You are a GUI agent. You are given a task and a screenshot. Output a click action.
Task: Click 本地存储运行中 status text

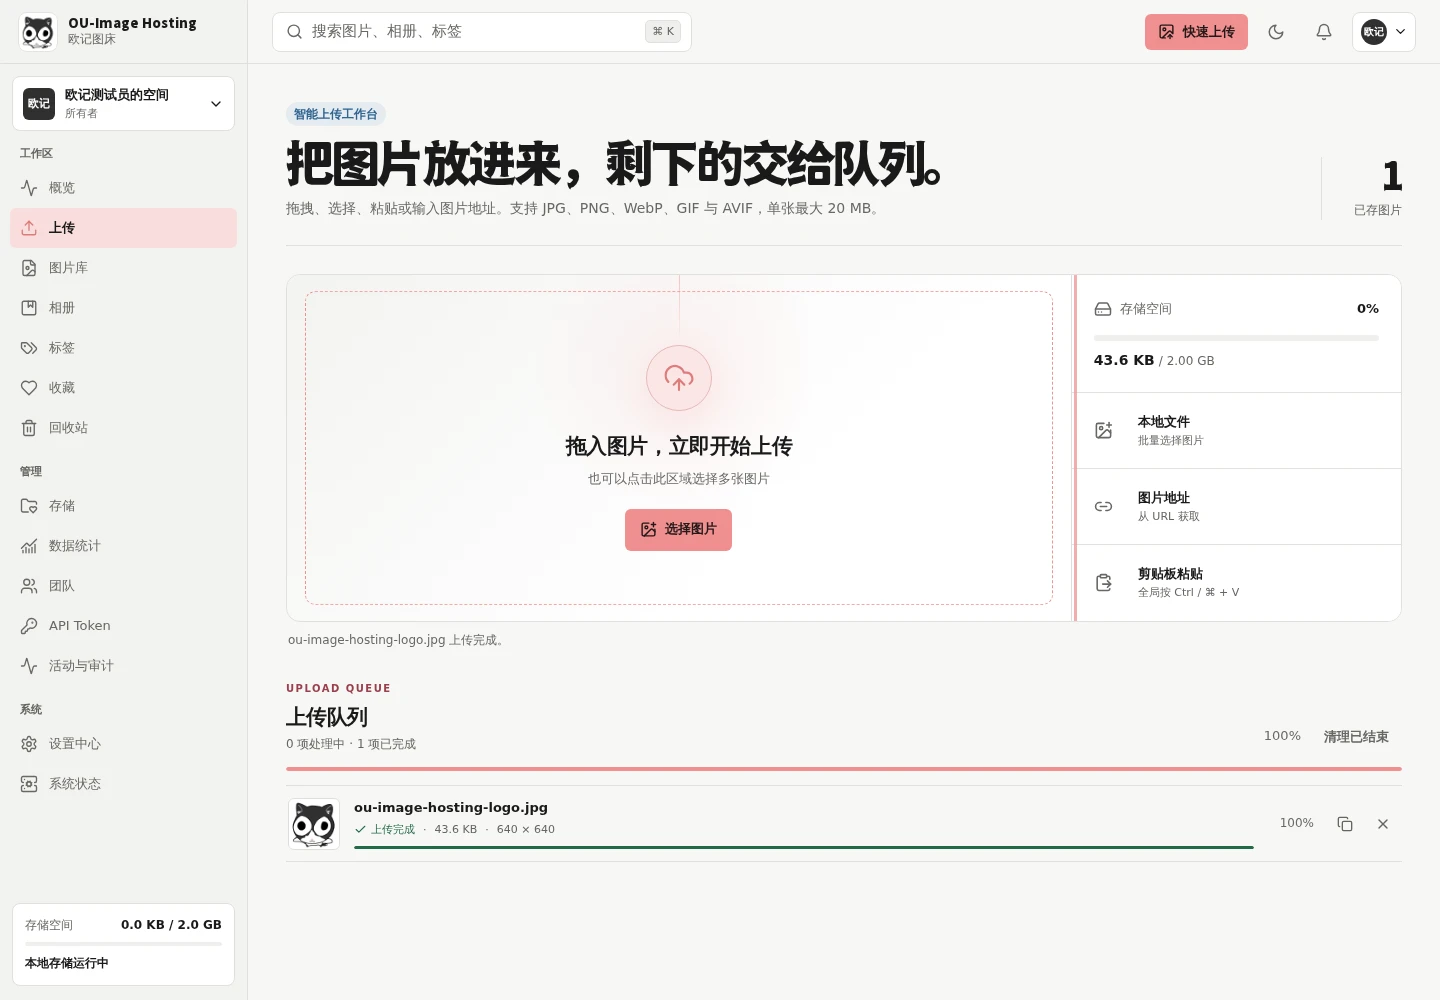click(67, 963)
